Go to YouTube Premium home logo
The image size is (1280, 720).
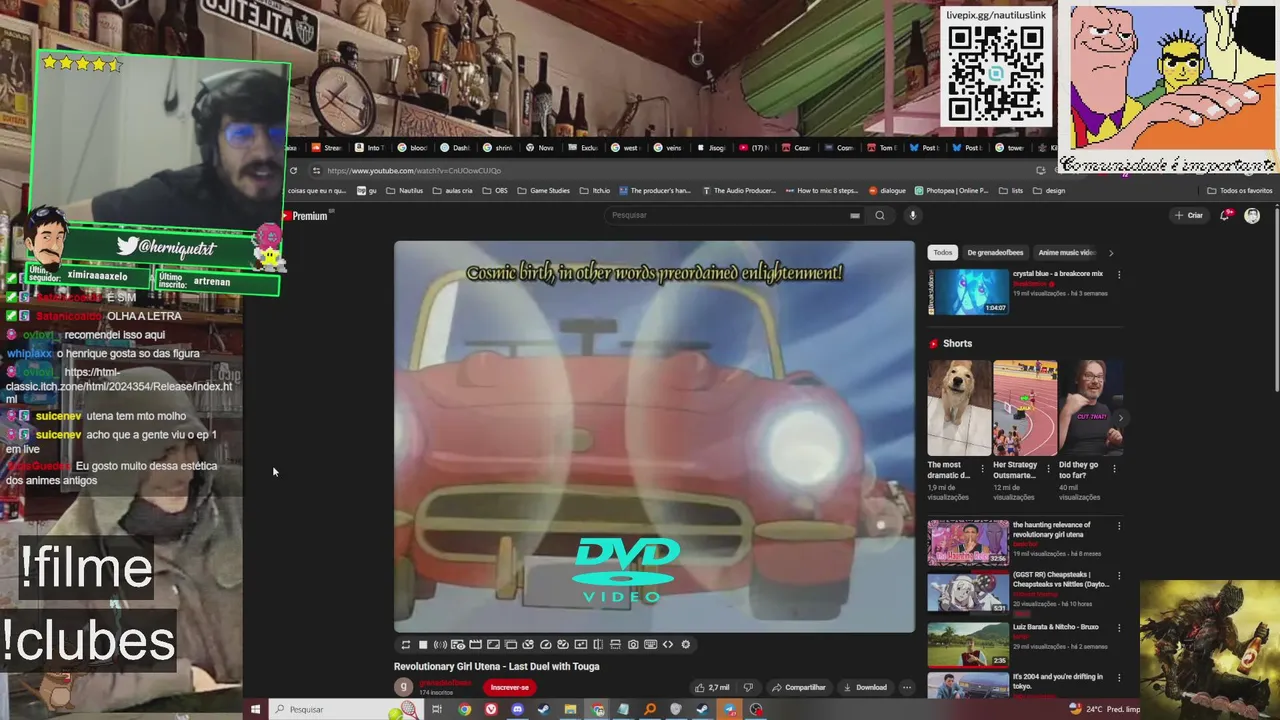305,216
